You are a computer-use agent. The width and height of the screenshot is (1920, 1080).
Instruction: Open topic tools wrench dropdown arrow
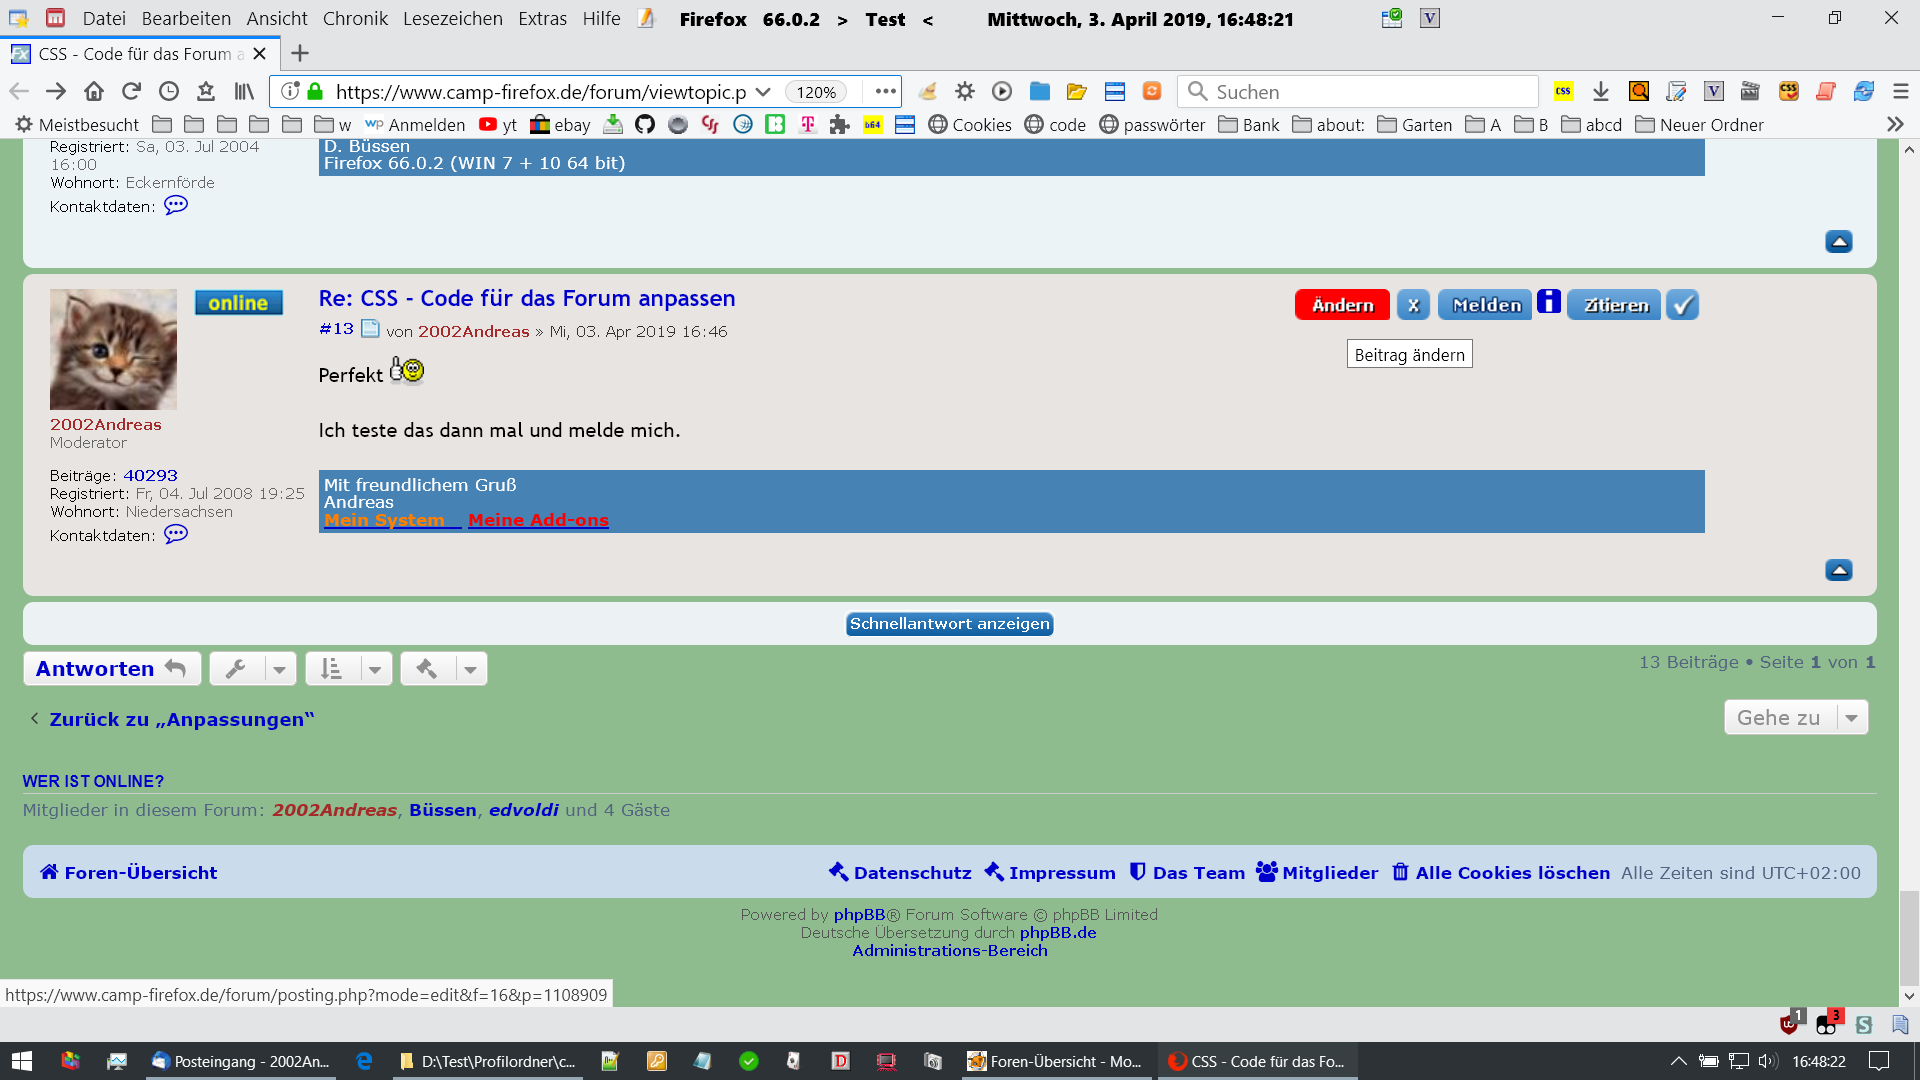(x=279, y=669)
